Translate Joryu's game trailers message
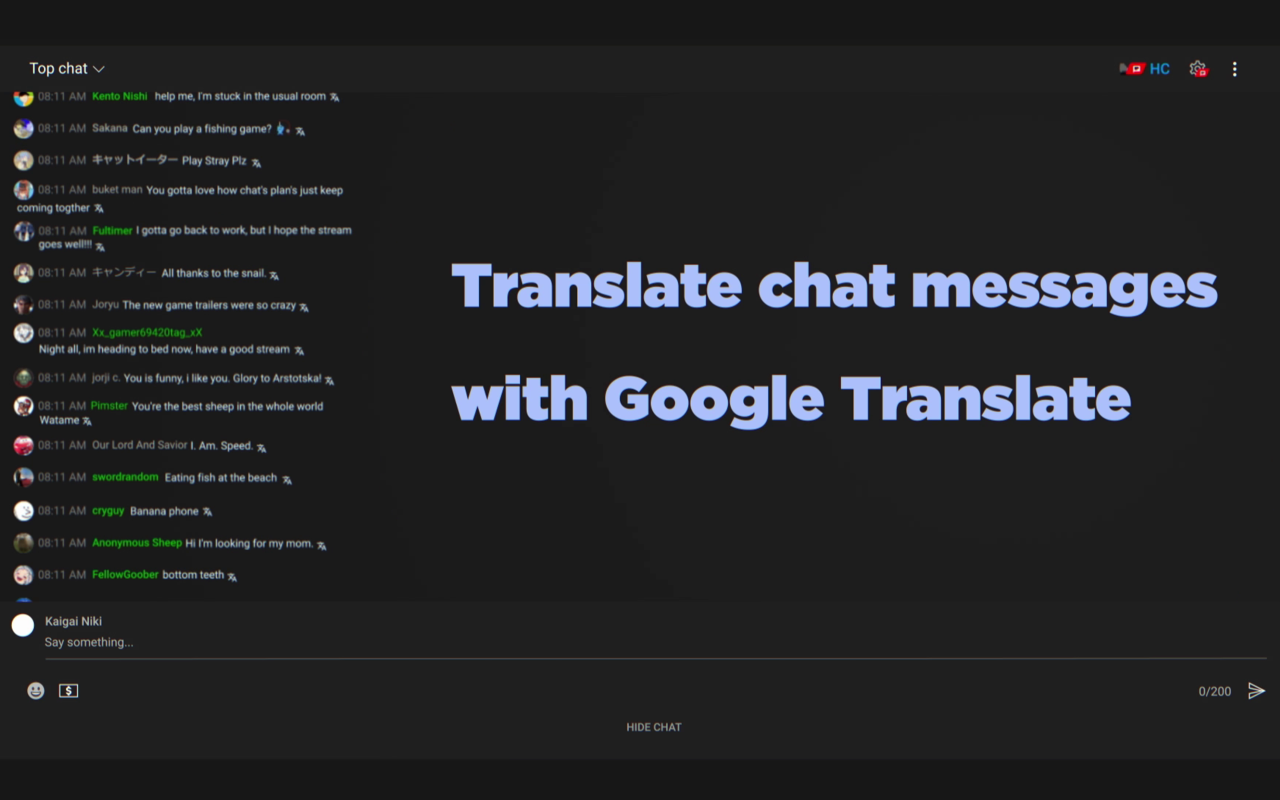The image size is (1280, 800). [306, 307]
